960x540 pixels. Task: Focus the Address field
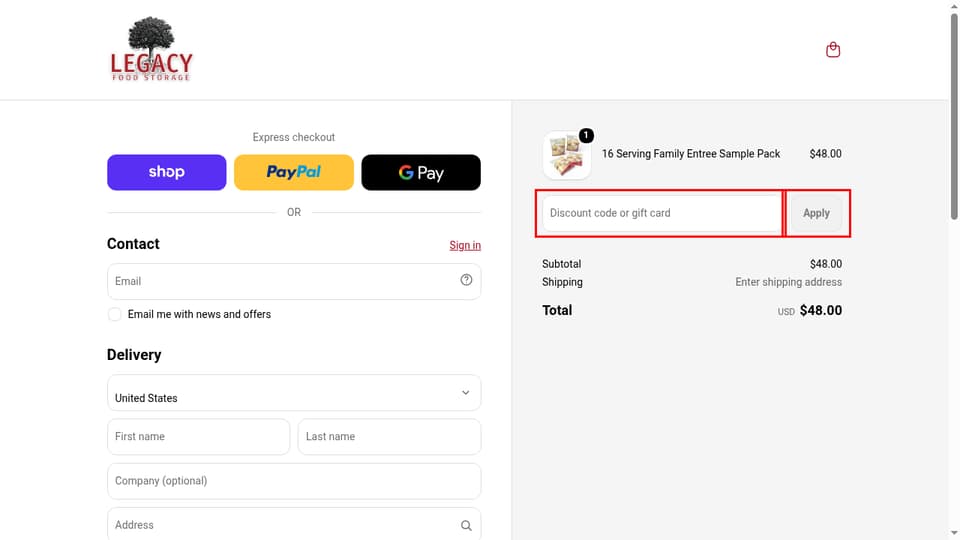click(x=294, y=524)
